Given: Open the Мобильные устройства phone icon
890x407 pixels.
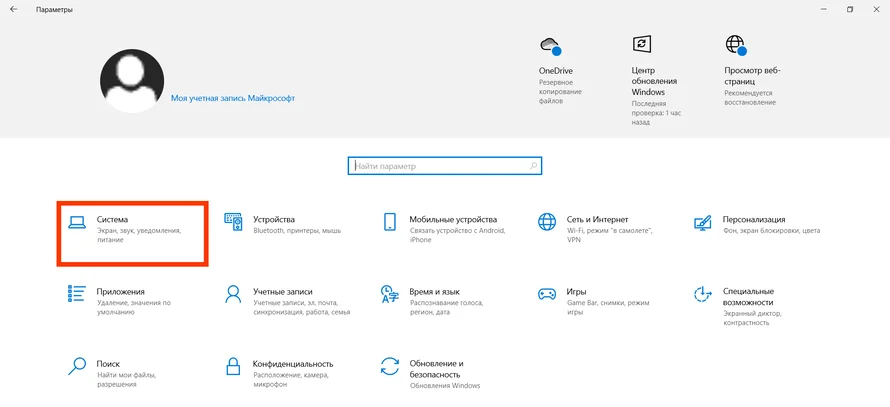Looking at the screenshot, I should pos(389,222).
